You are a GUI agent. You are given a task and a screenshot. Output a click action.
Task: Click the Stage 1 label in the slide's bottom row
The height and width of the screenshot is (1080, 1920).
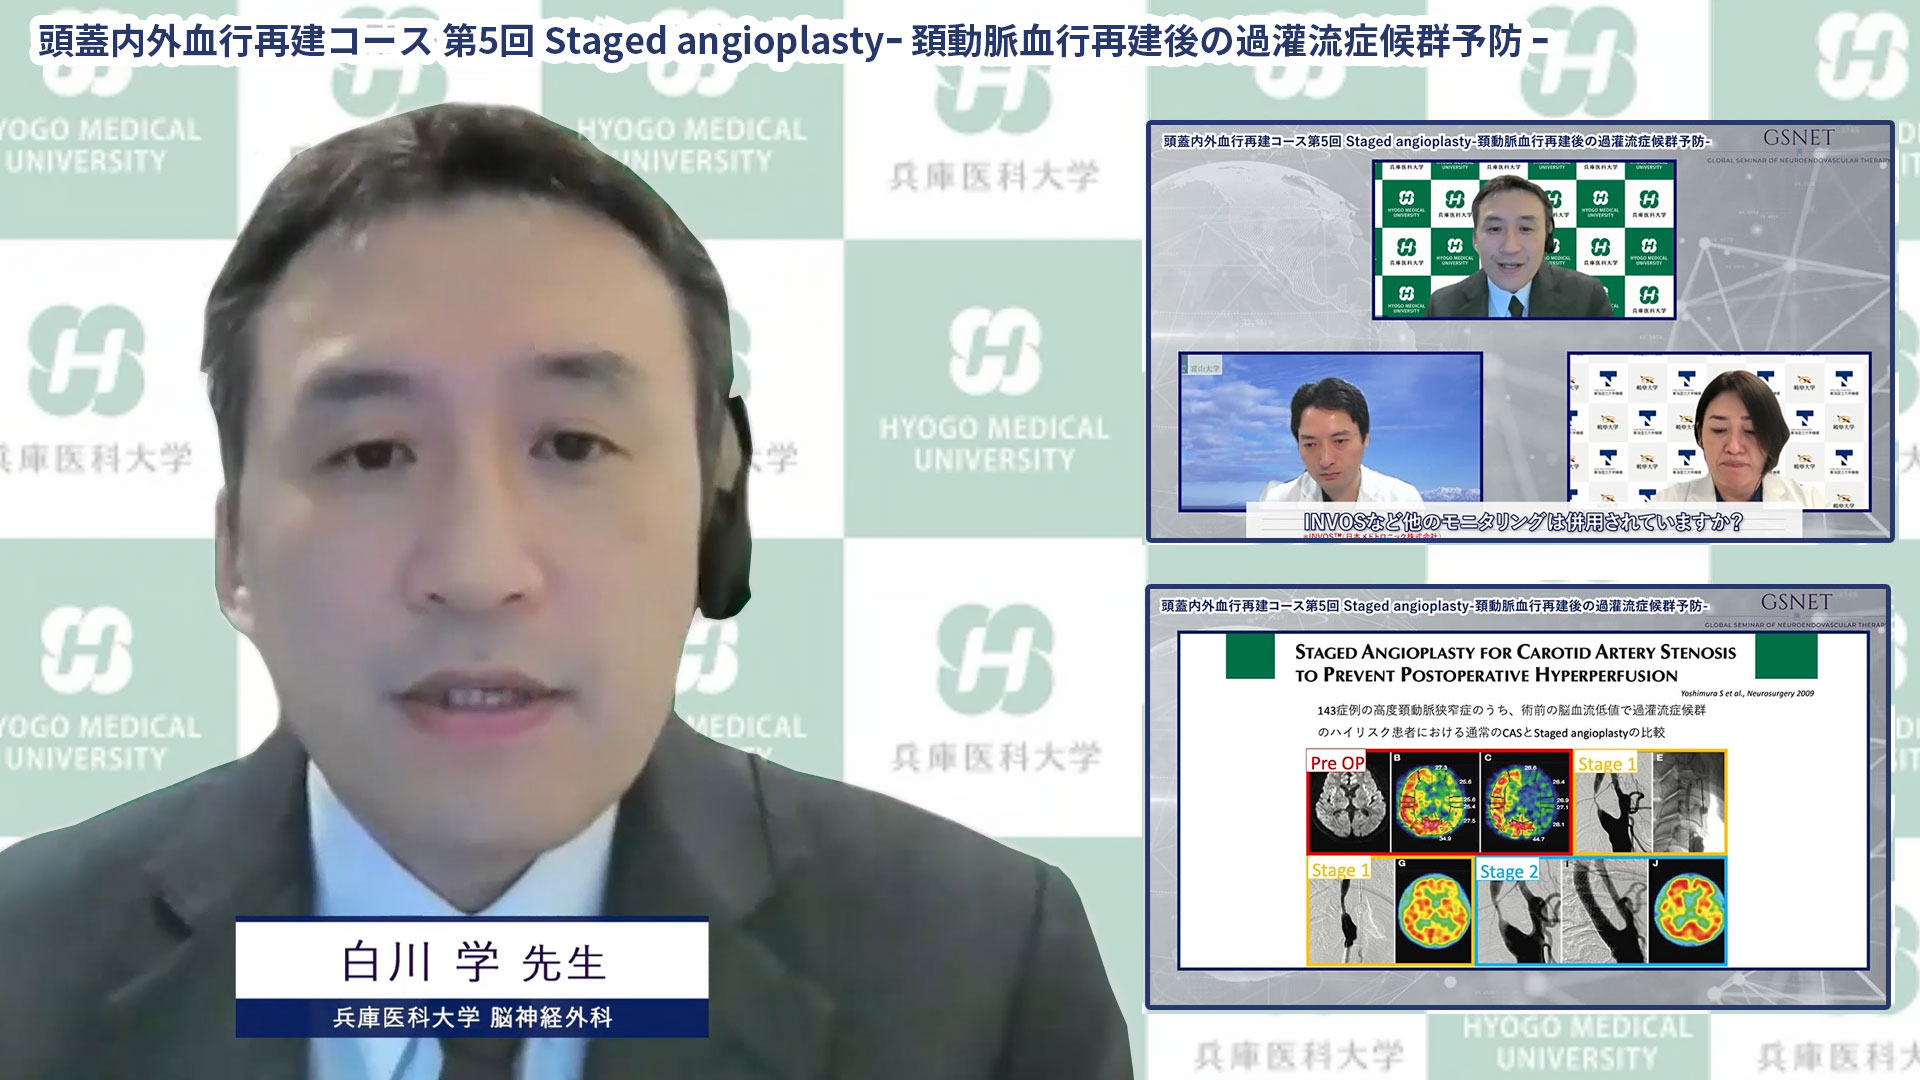pyautogui.click(x=1340, y=870)
